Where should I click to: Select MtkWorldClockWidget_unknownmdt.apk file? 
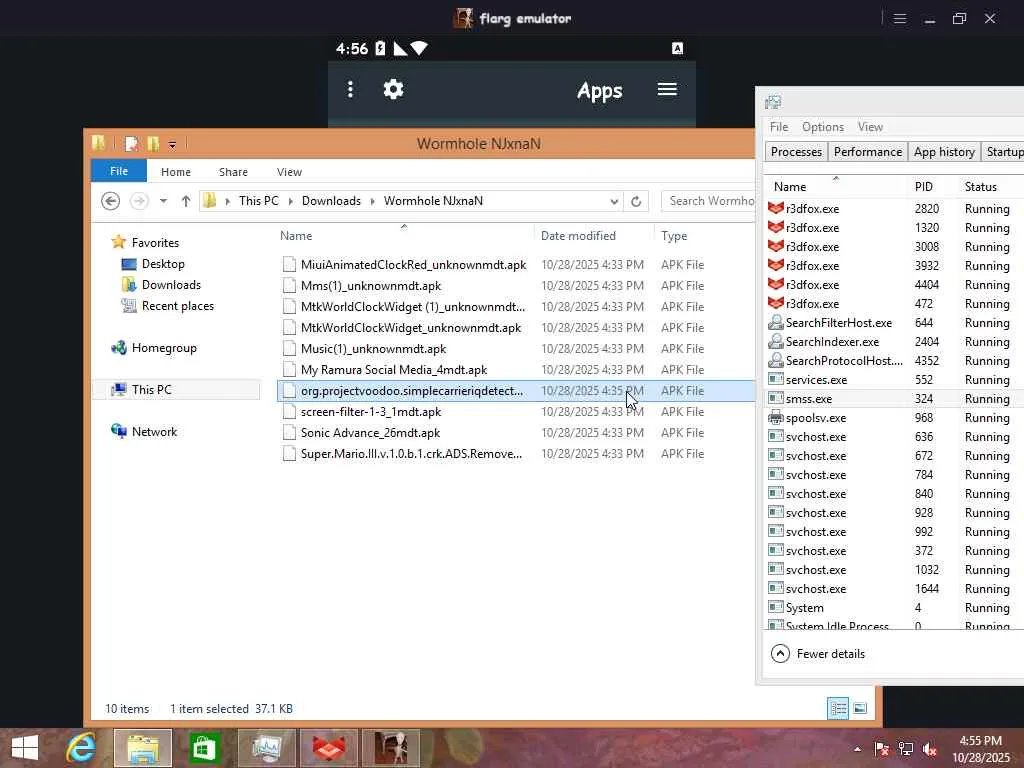point(516,327)
